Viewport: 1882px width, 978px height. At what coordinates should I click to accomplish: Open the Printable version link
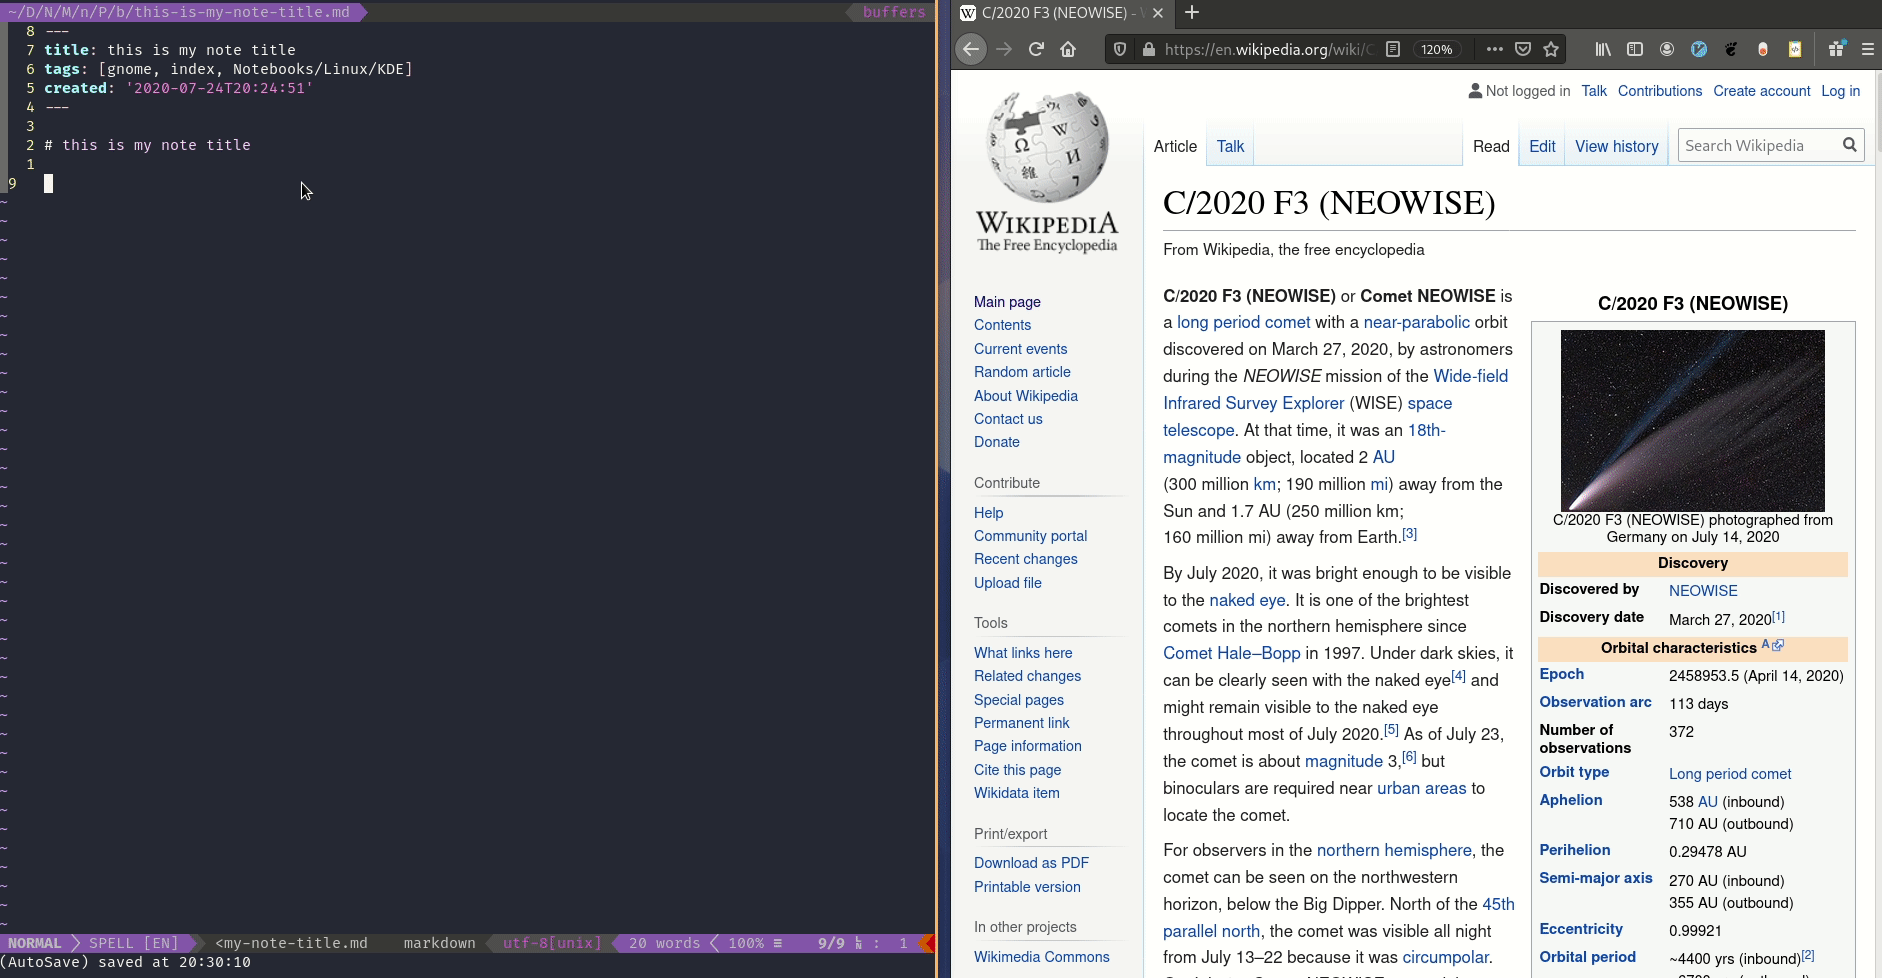[x=1027, y=887]
